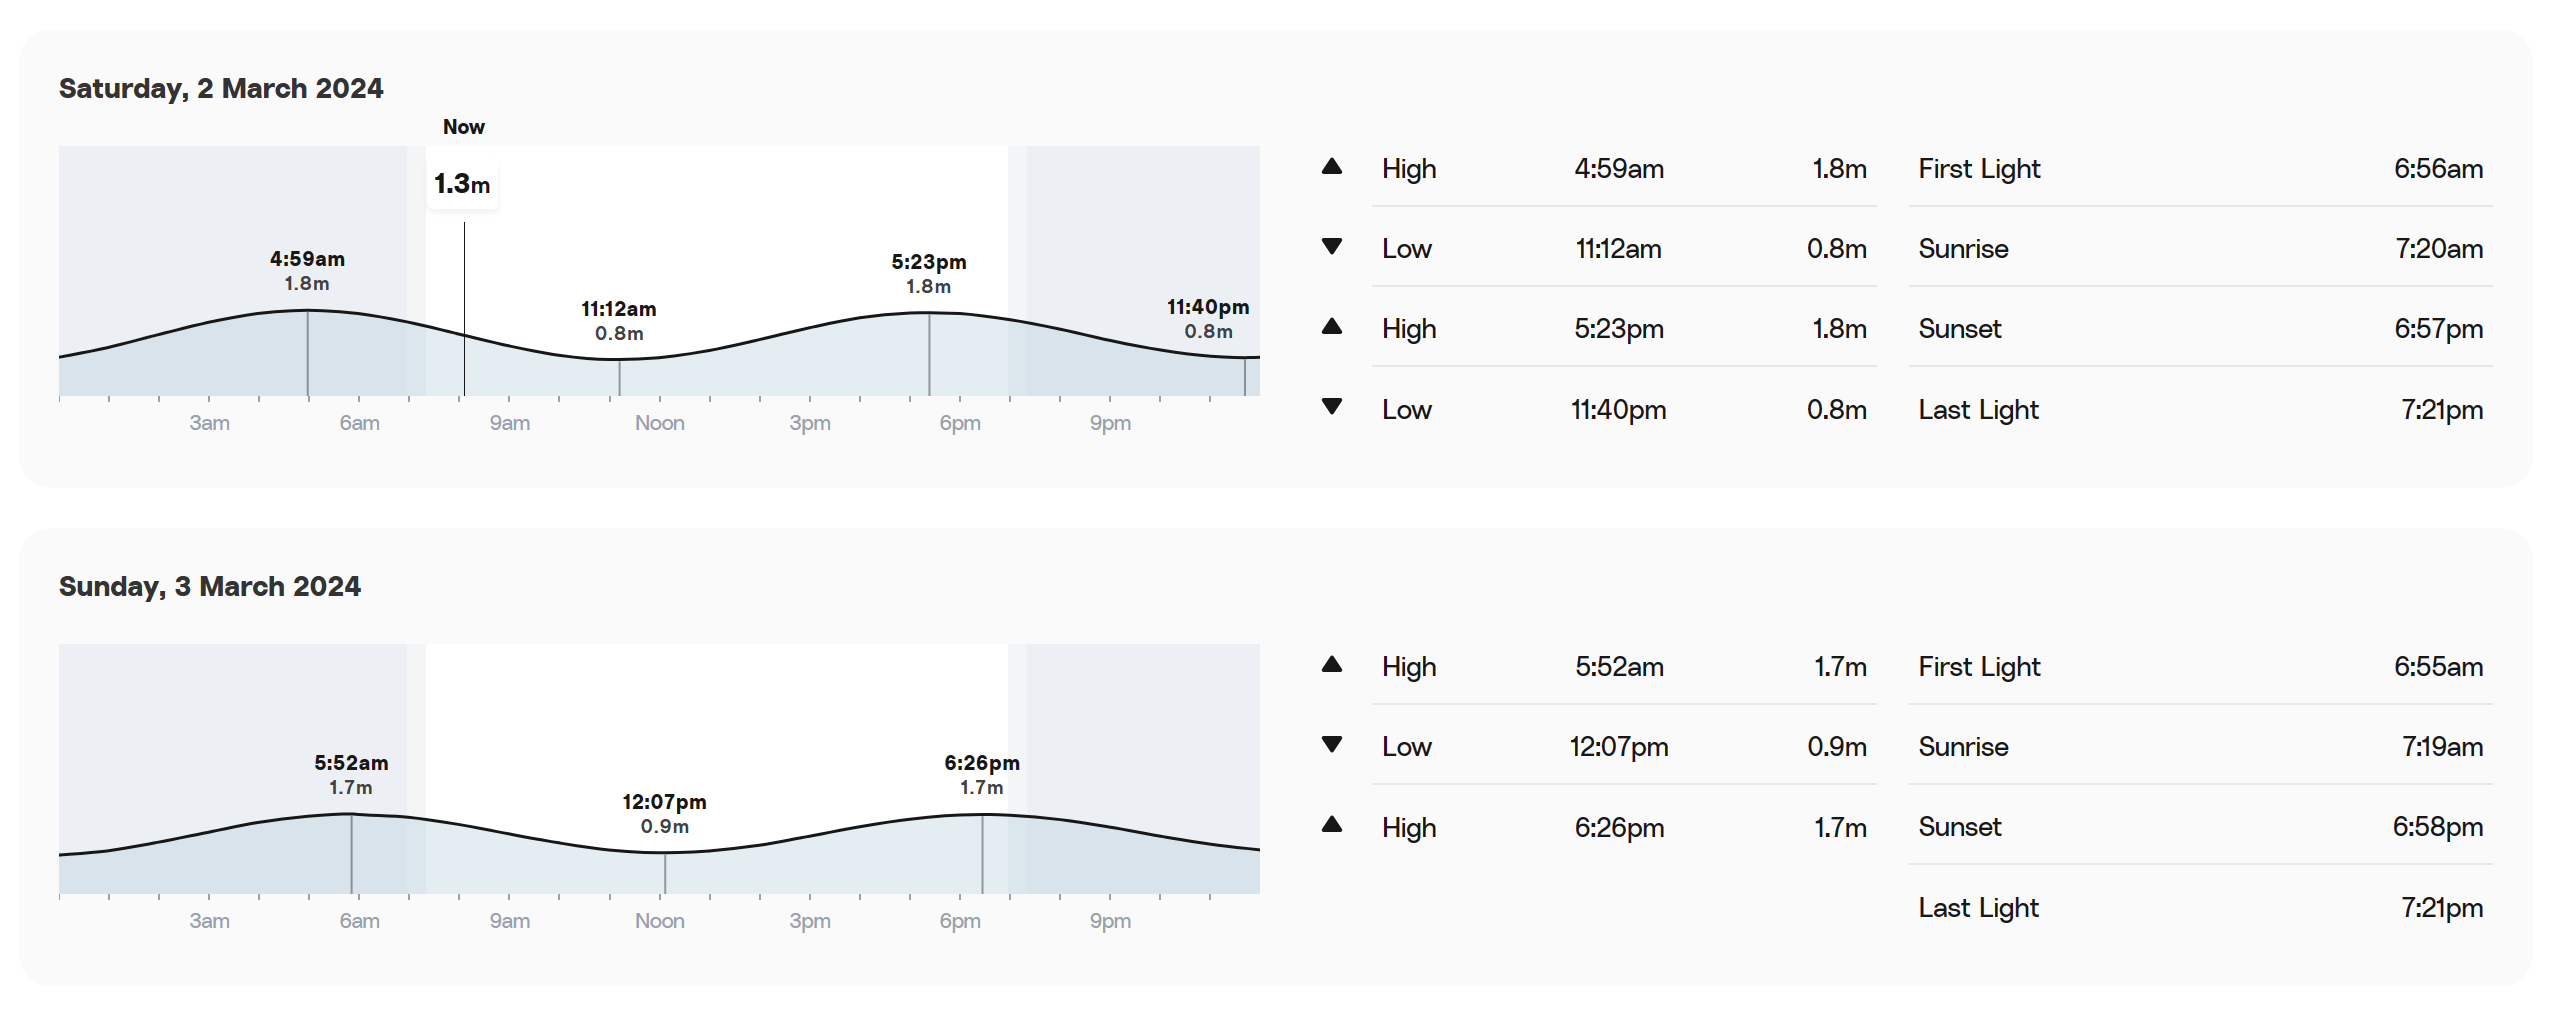Click the up arrow beside Saturday 5:23pm High
Viewport: 2563px width, 1013px height.
click(1331, 327)
